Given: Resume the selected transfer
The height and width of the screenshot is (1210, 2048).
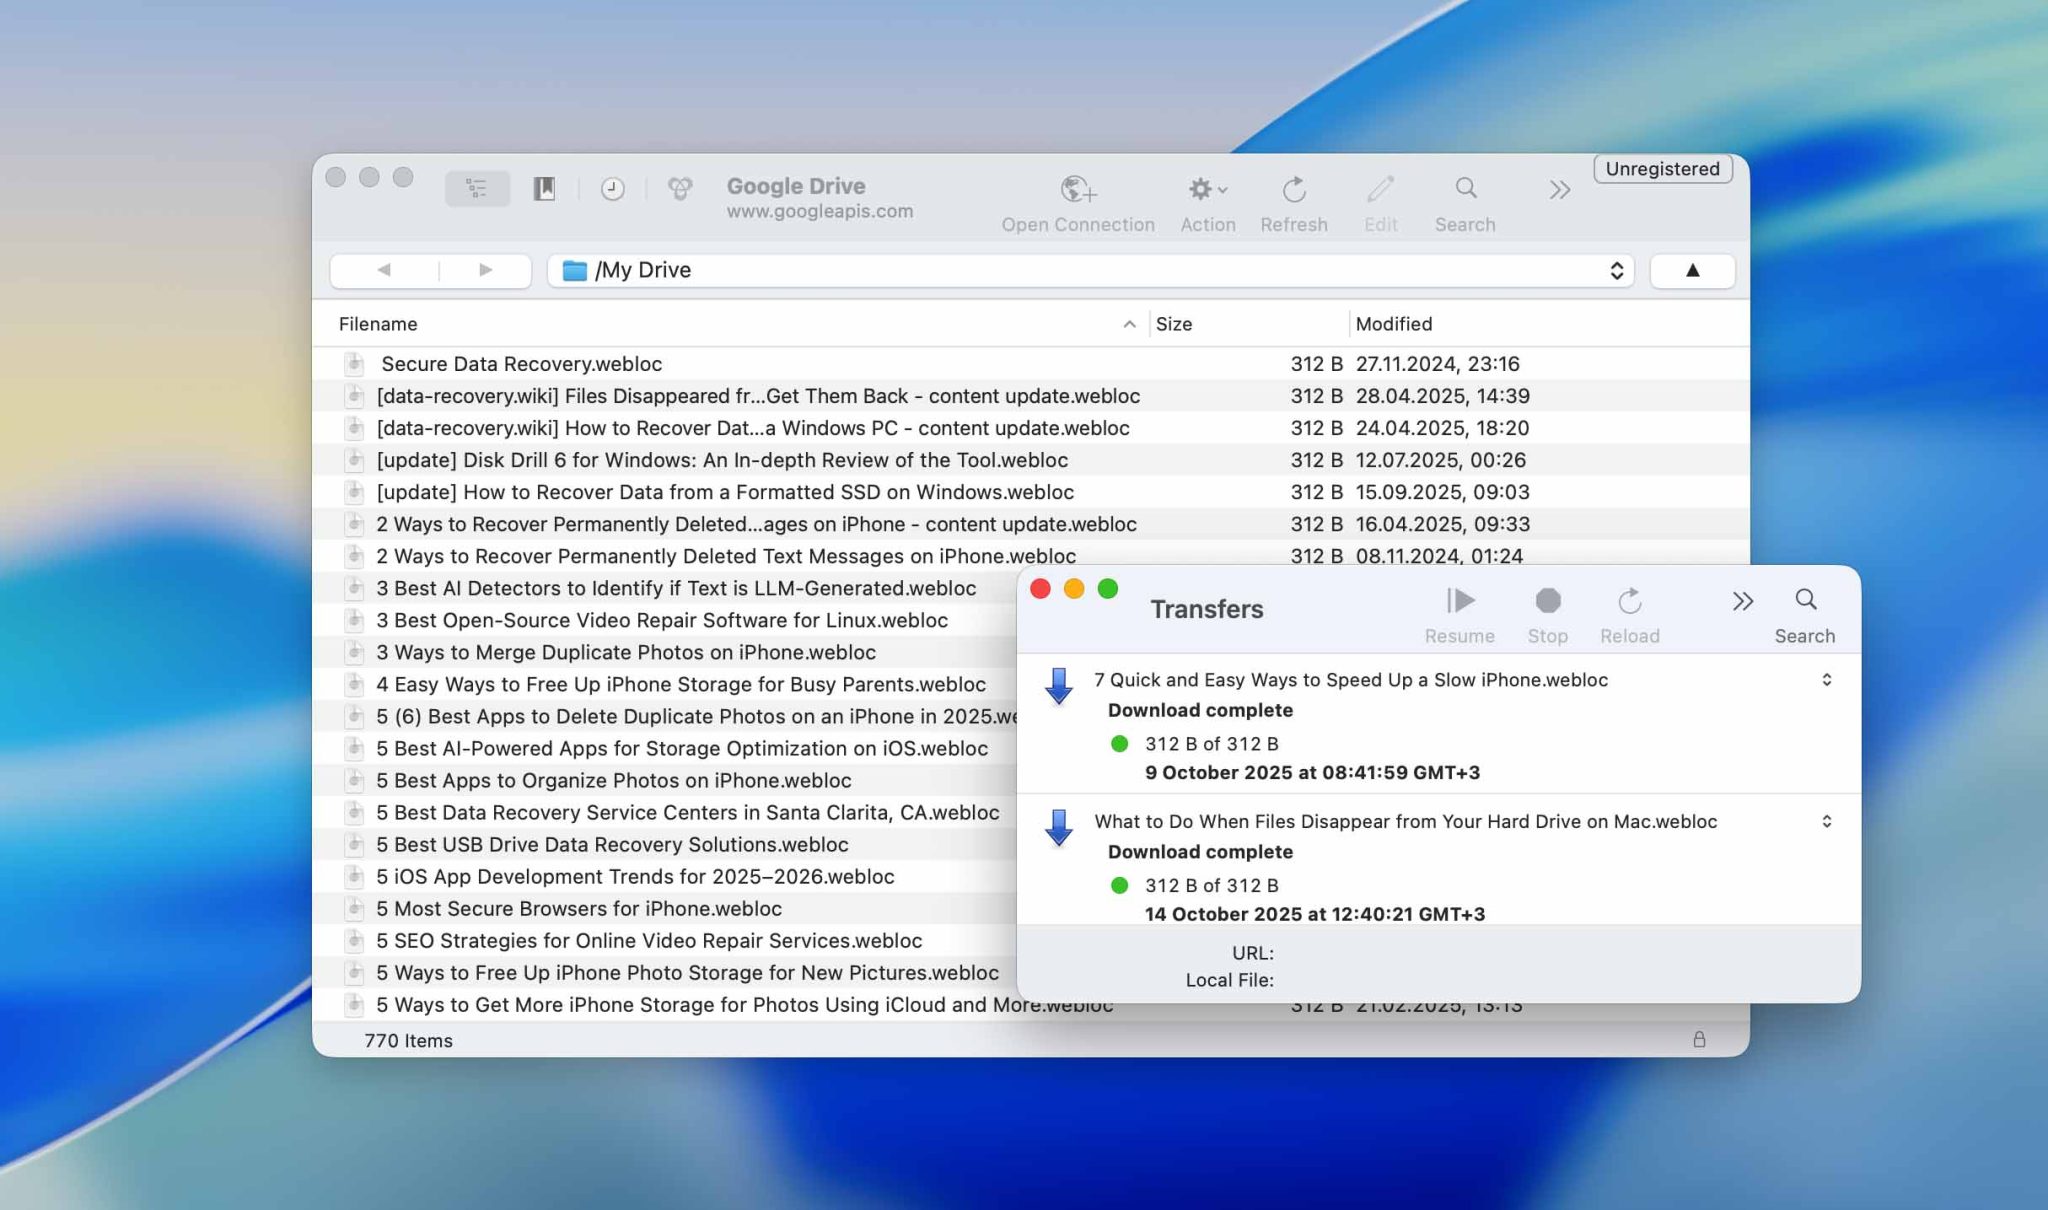Looking at the screenshot, I should pos(1459,602).
